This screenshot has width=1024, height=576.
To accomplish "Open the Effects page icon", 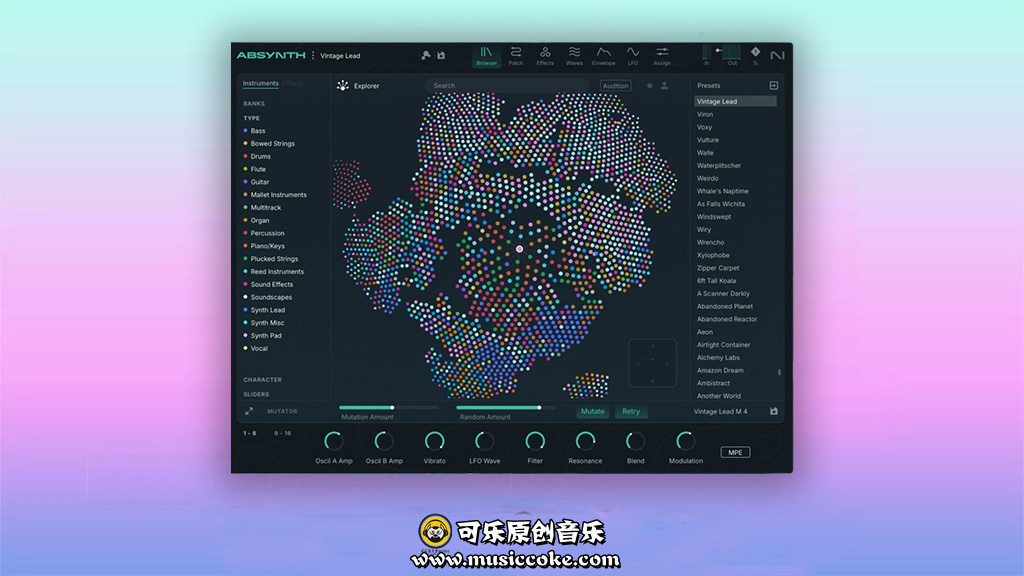I will pyautogui.click(x=545, y=55).
